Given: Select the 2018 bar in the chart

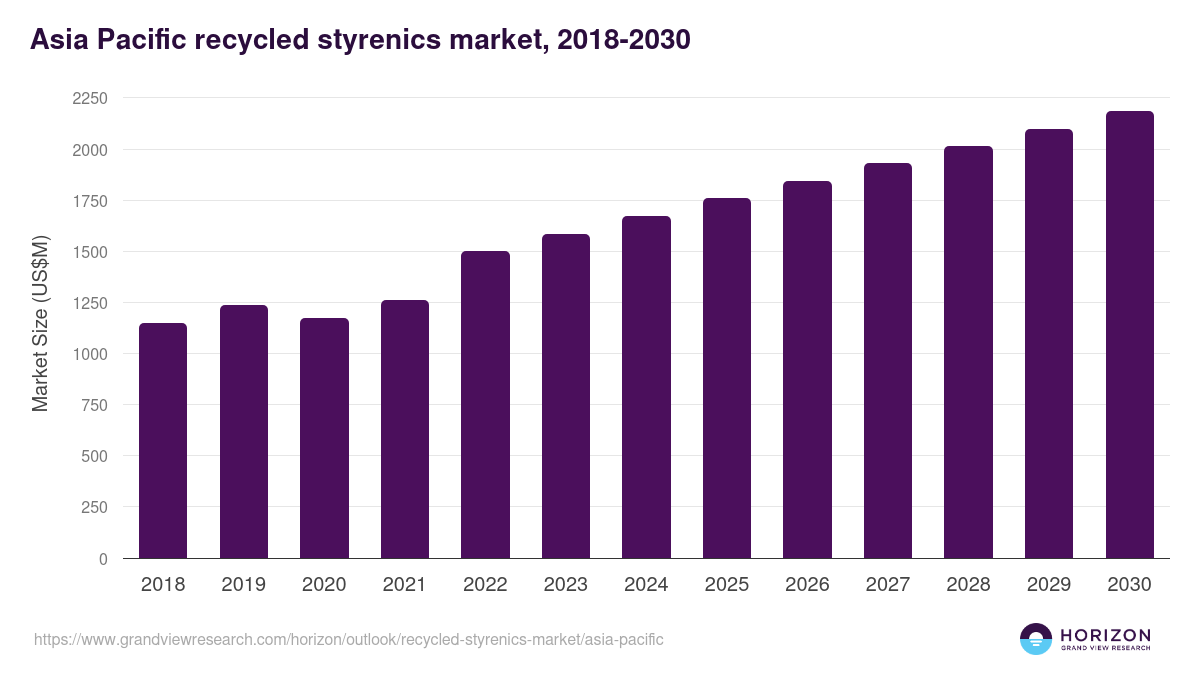Looking at the screenshot, I should click(x=163, y=441).
